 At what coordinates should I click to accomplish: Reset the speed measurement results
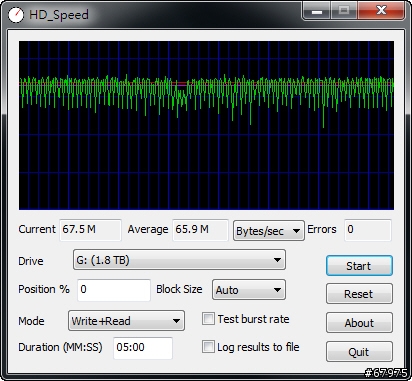[x=359, y=294]
